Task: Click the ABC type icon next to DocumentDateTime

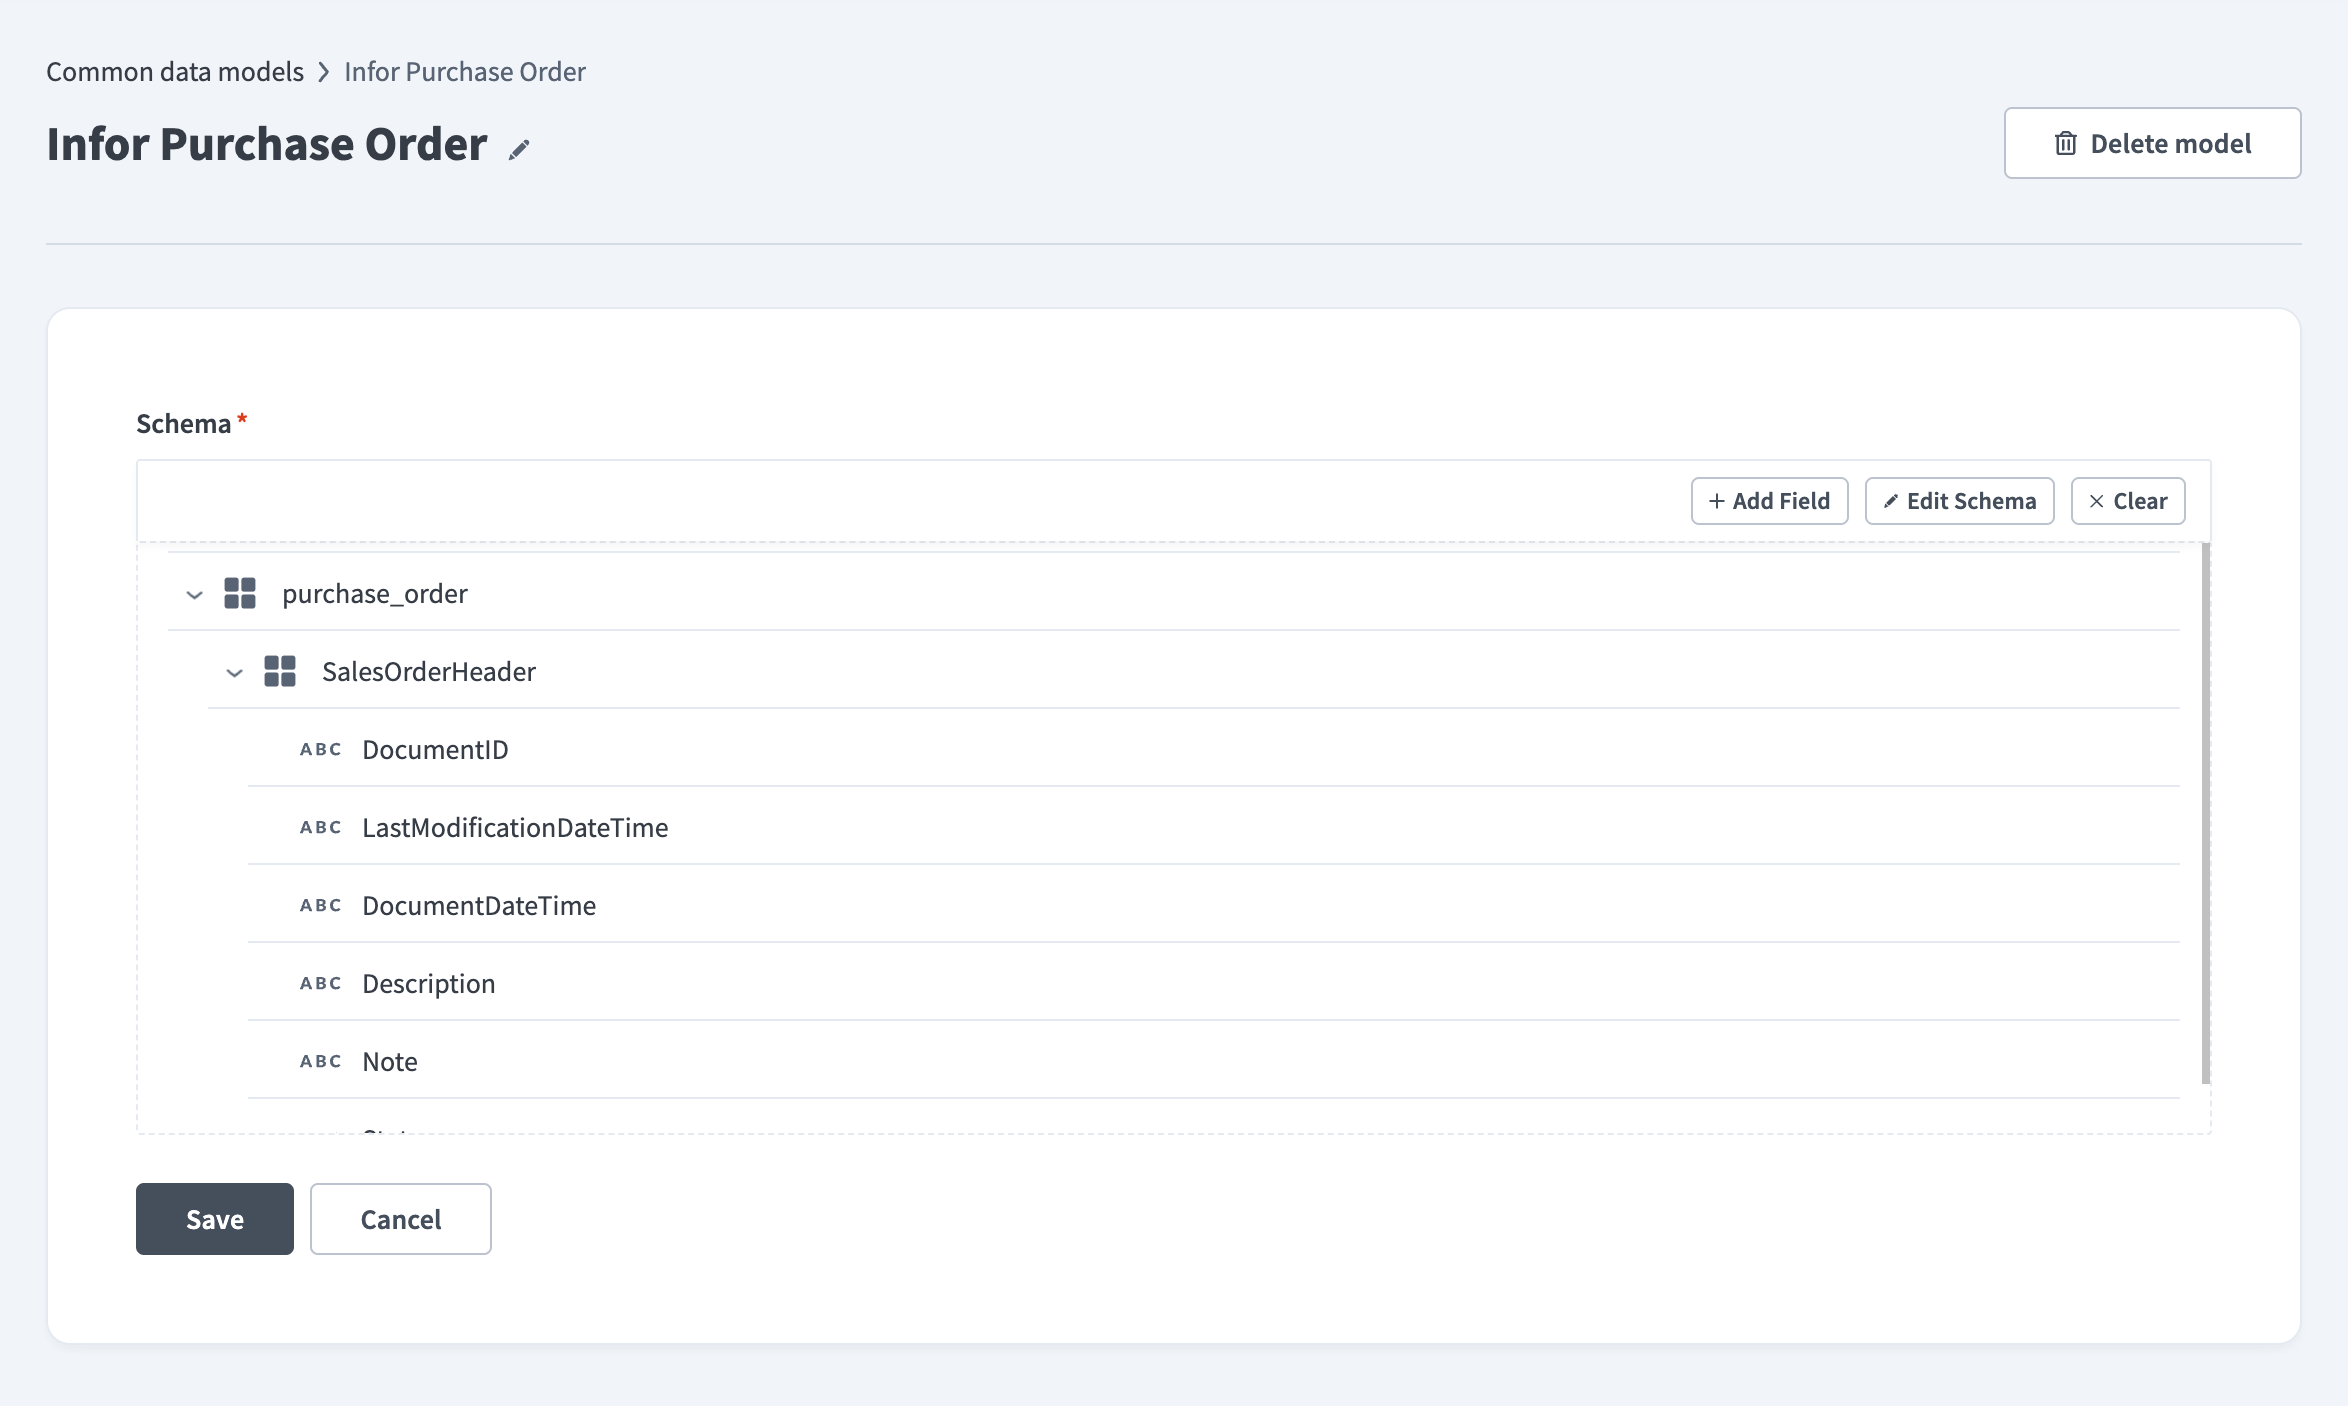Action: pos(321,905)
